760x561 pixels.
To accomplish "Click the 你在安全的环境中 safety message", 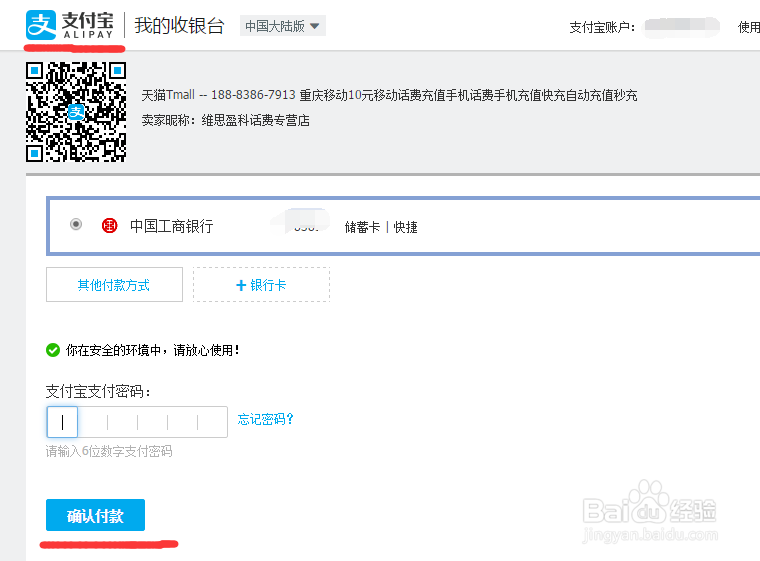I will pos(152,350).
